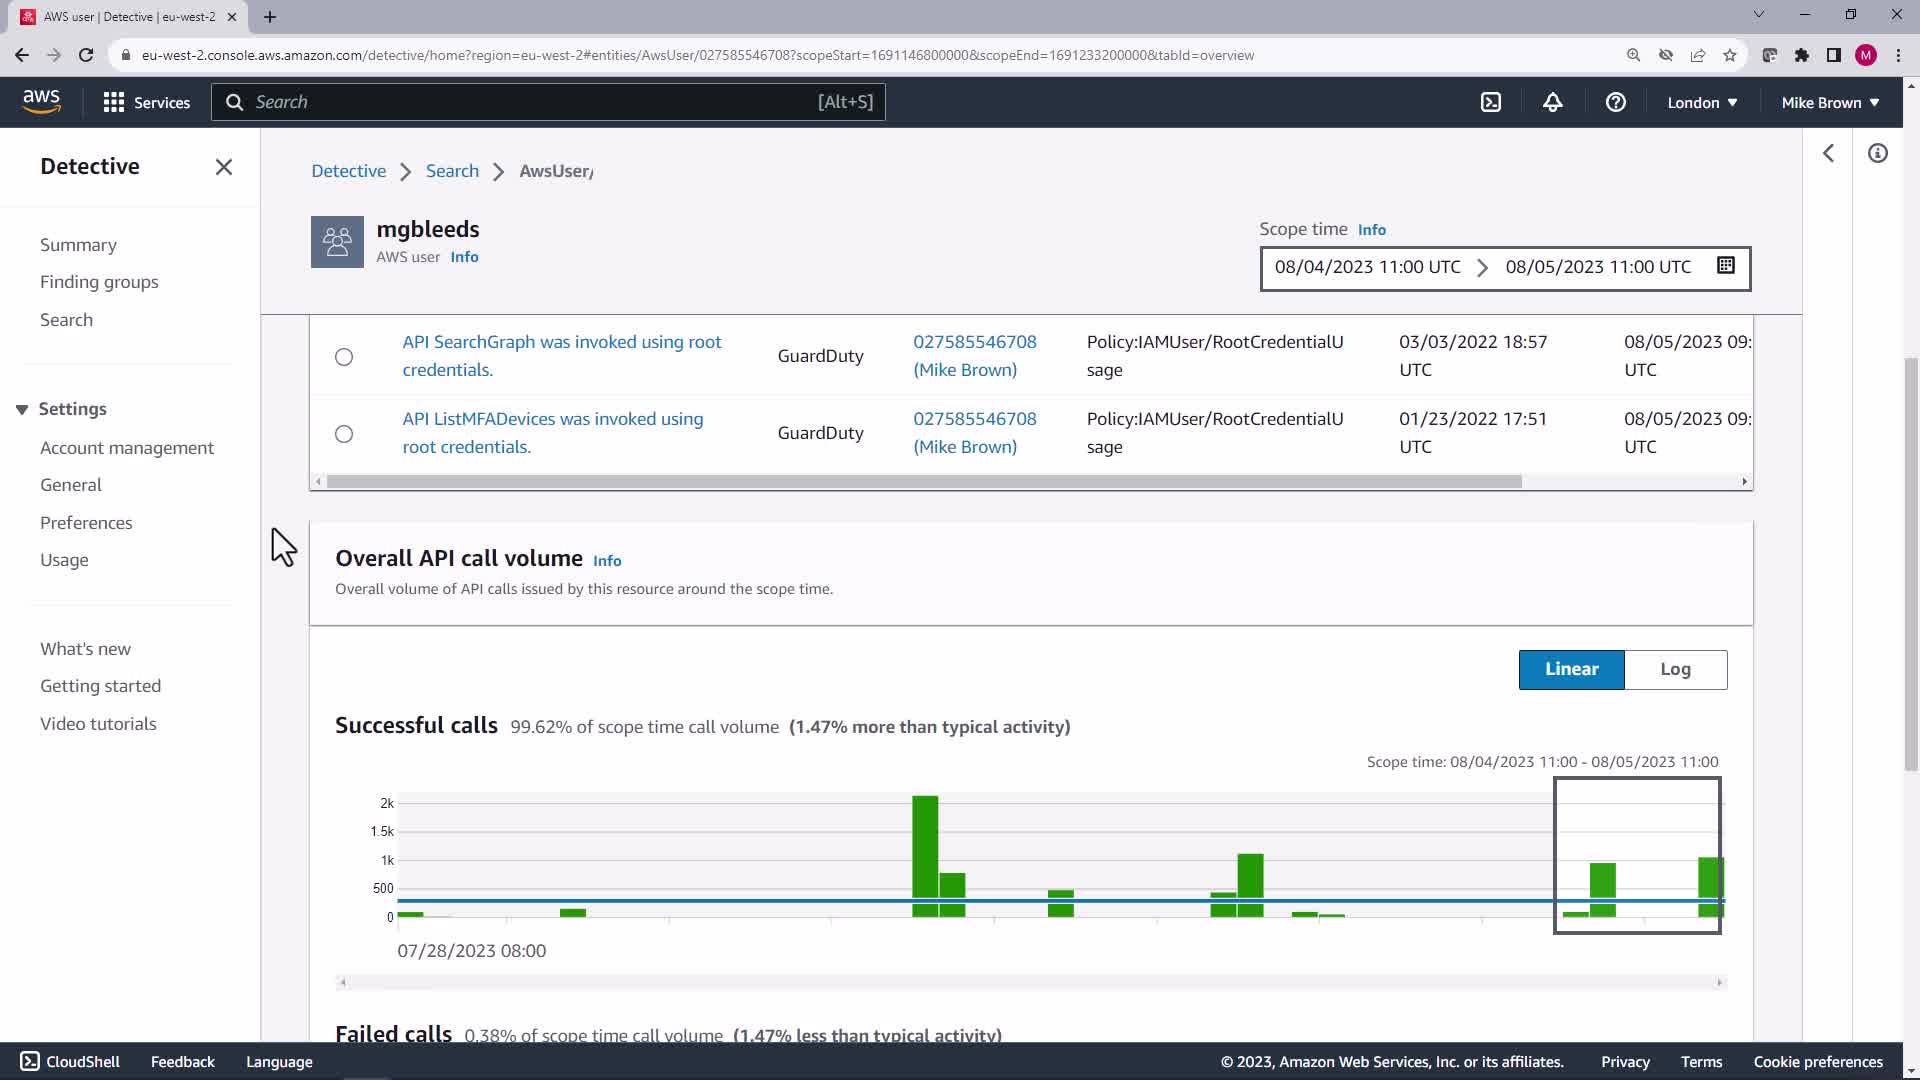1920x1080 pixels.
Task: Open the info panel circle icon at right
Action: coord(1878,153)
